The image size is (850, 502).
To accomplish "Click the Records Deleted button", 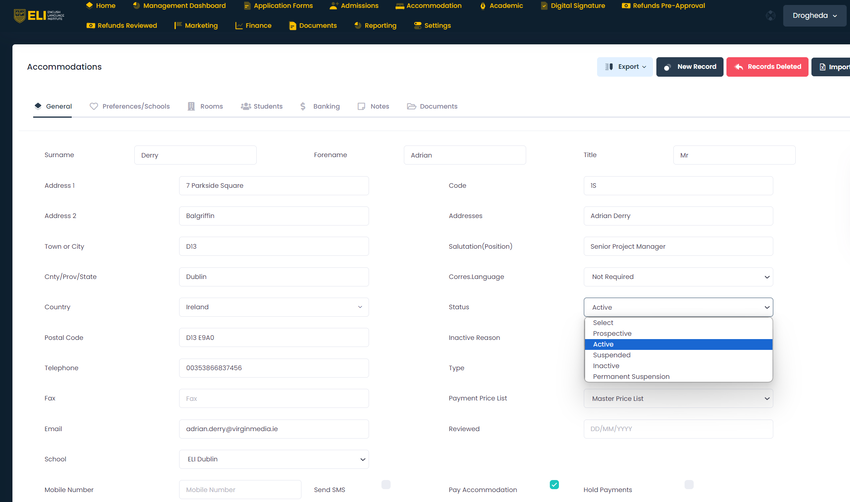I will pos(767,67).
